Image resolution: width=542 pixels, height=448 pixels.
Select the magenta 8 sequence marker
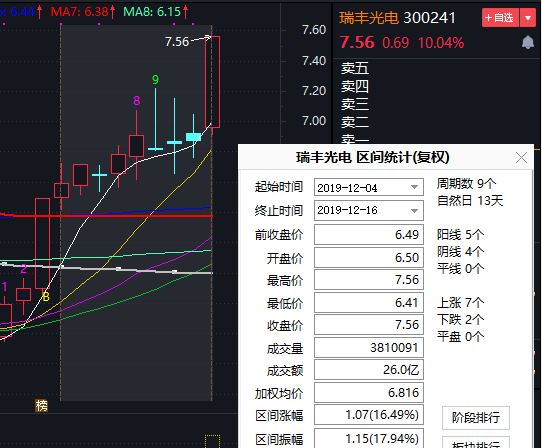[x=137, y=101]
